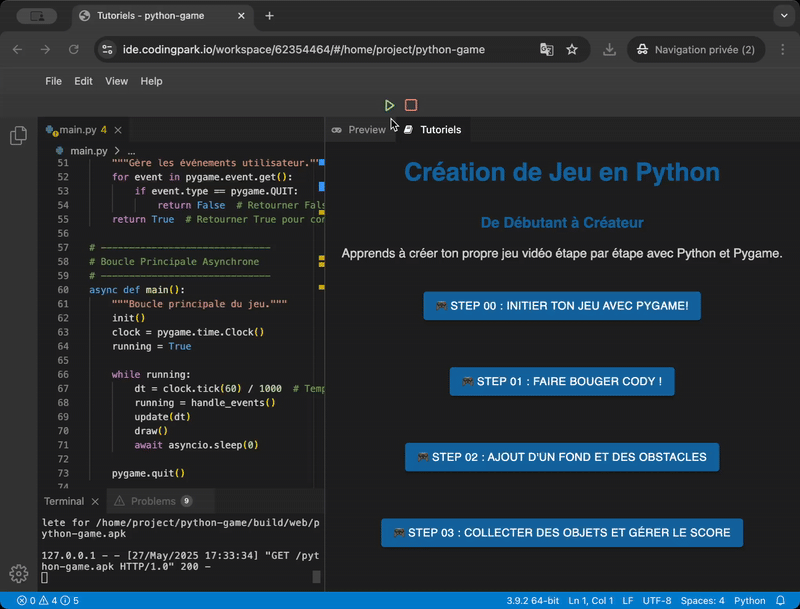The width and height of the screenshot is (800, 609).
Task: Open STEP 01 : Faire bouger Cody
Action: pyautogui.click(x=562, y=381)
